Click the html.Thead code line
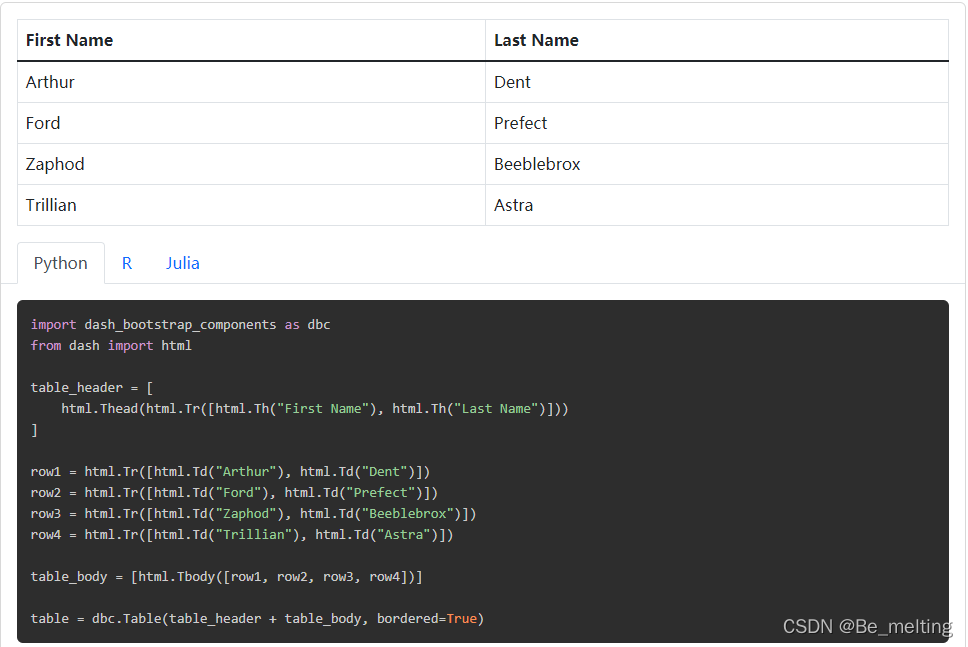The image size is (968, 647). coord(315,409)
